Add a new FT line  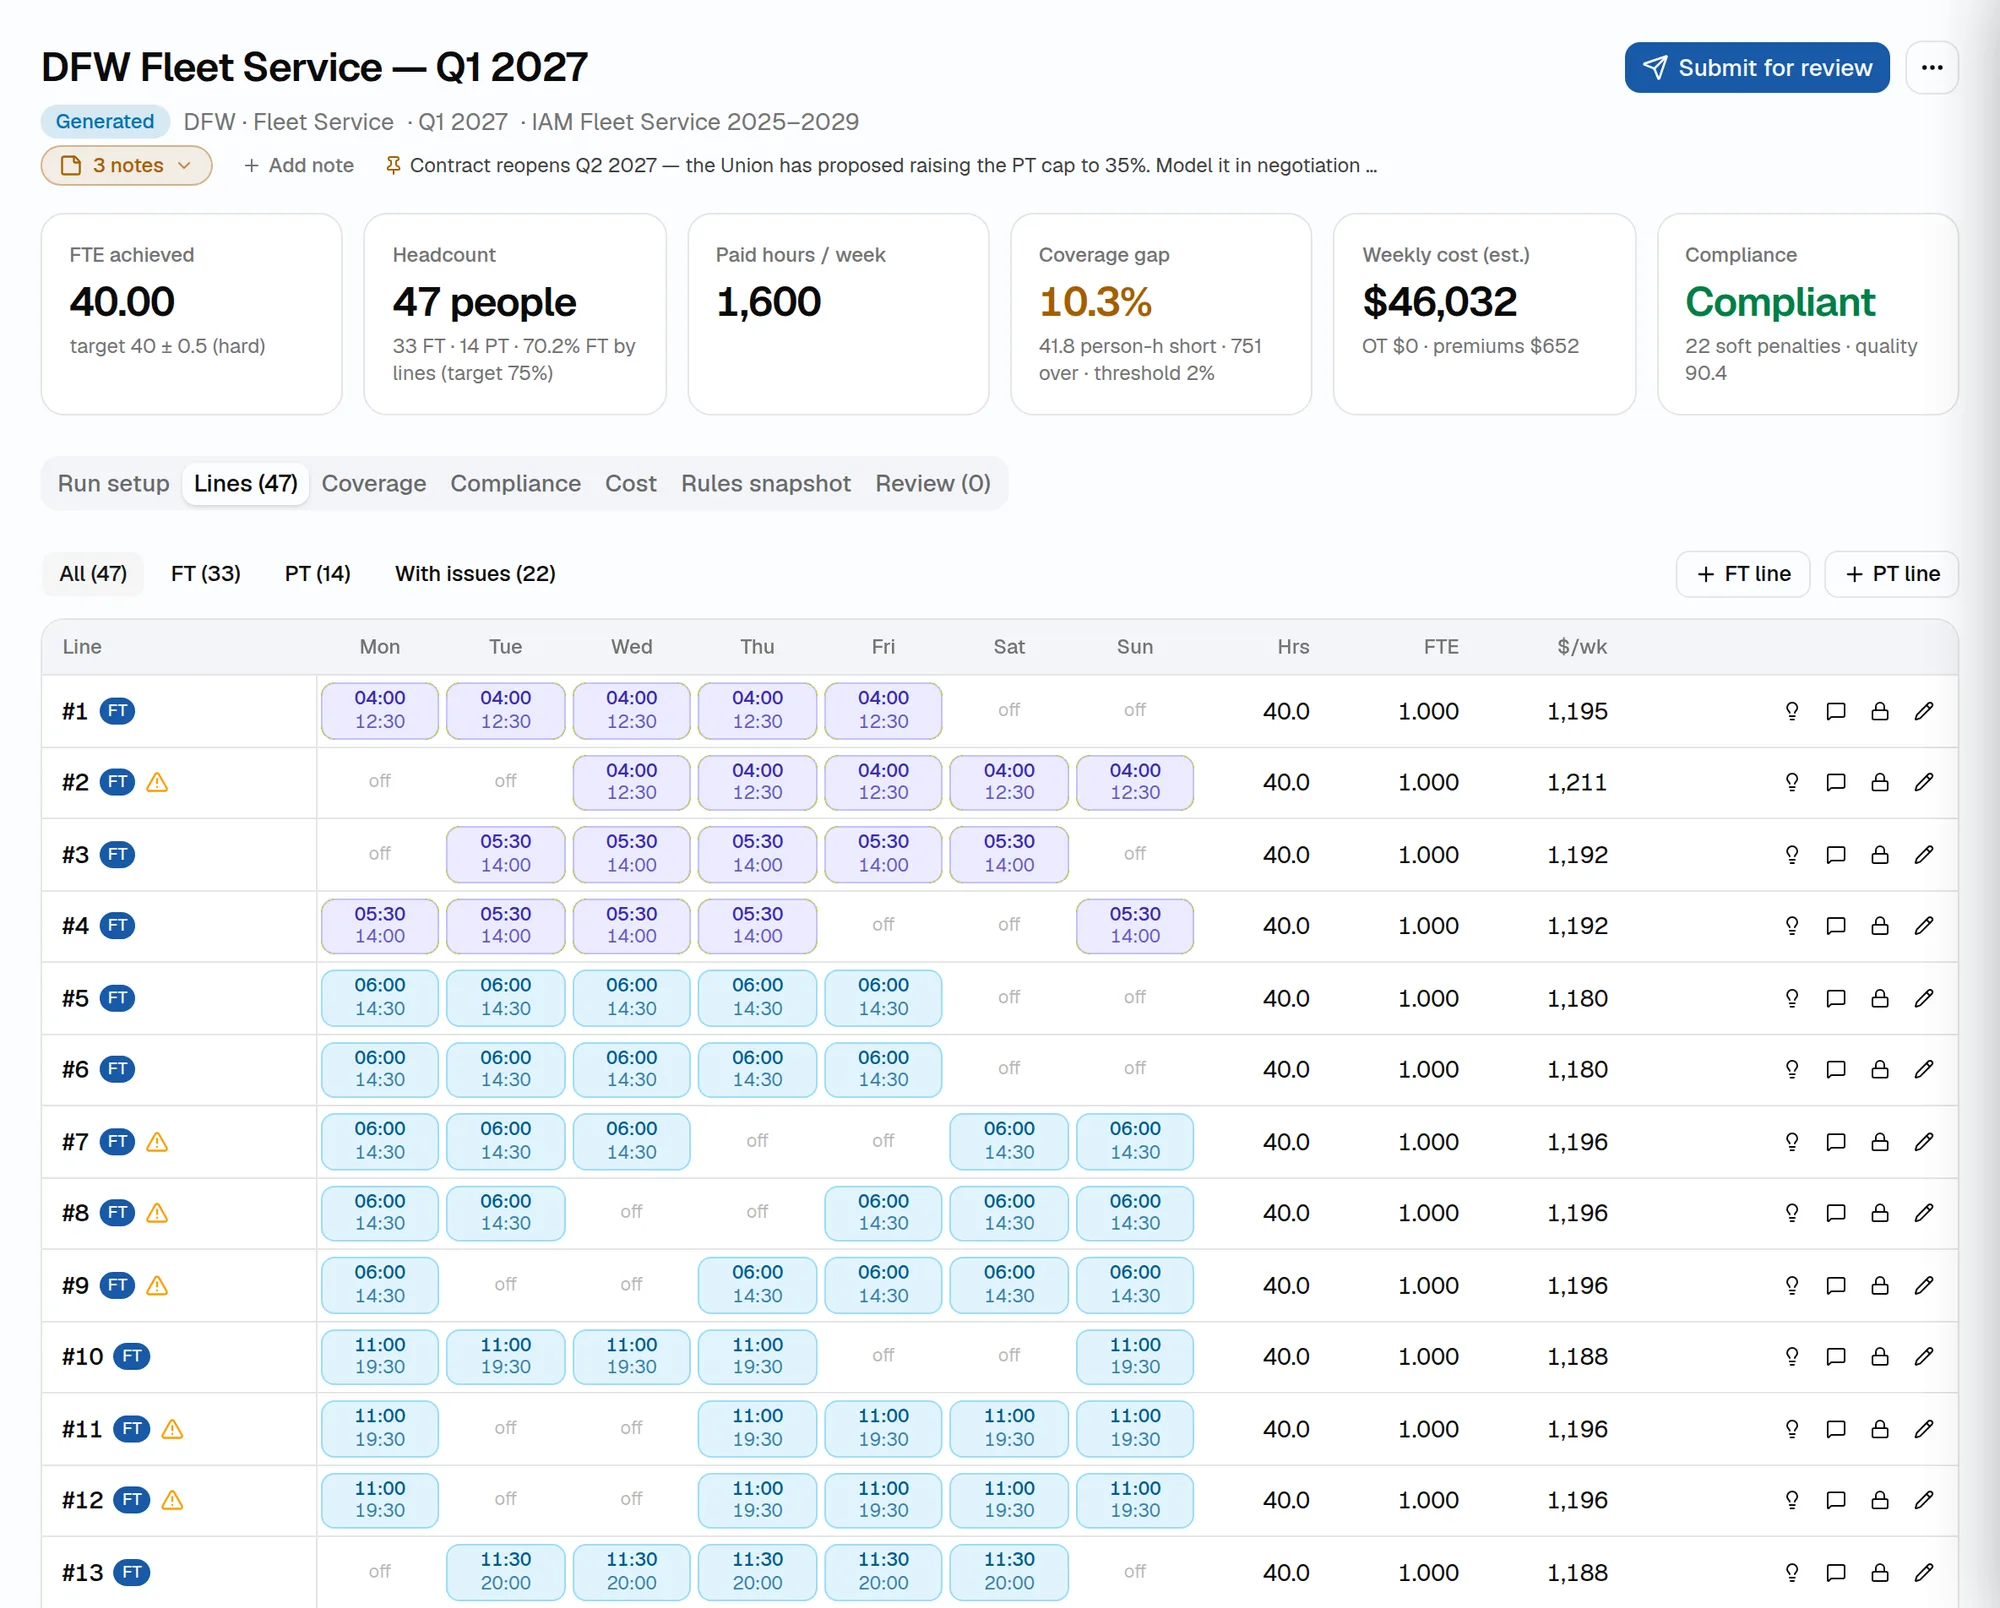(1743, 574)
